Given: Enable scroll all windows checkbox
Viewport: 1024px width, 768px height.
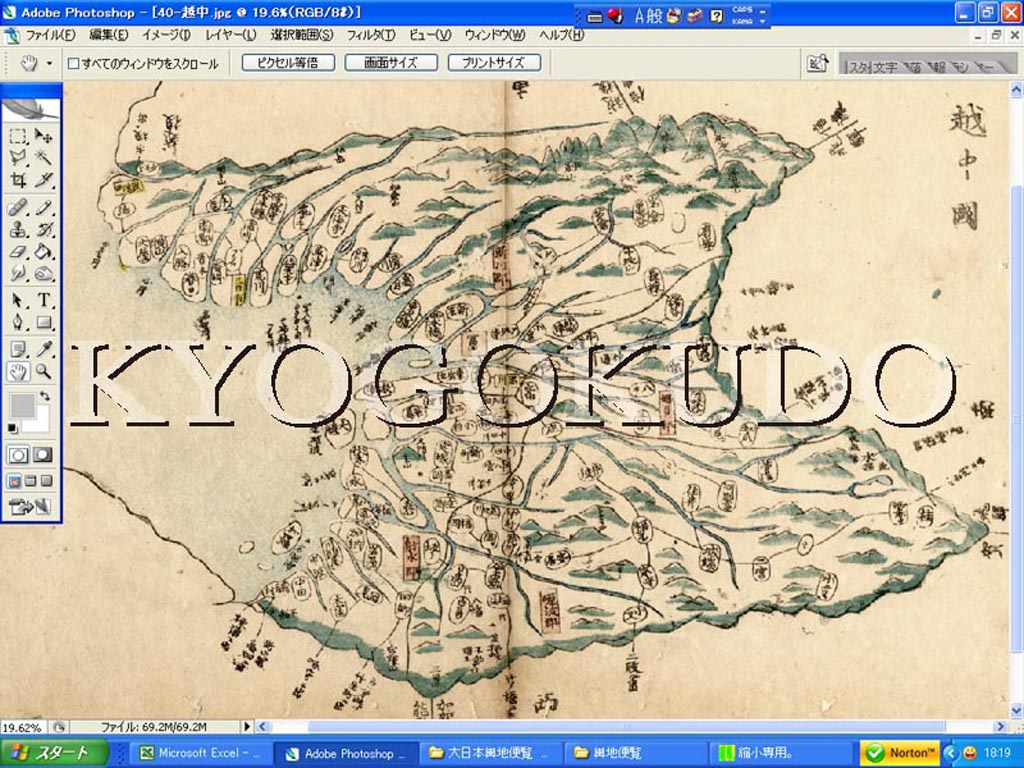Looking at the screenshot, I should pos(74,63).
